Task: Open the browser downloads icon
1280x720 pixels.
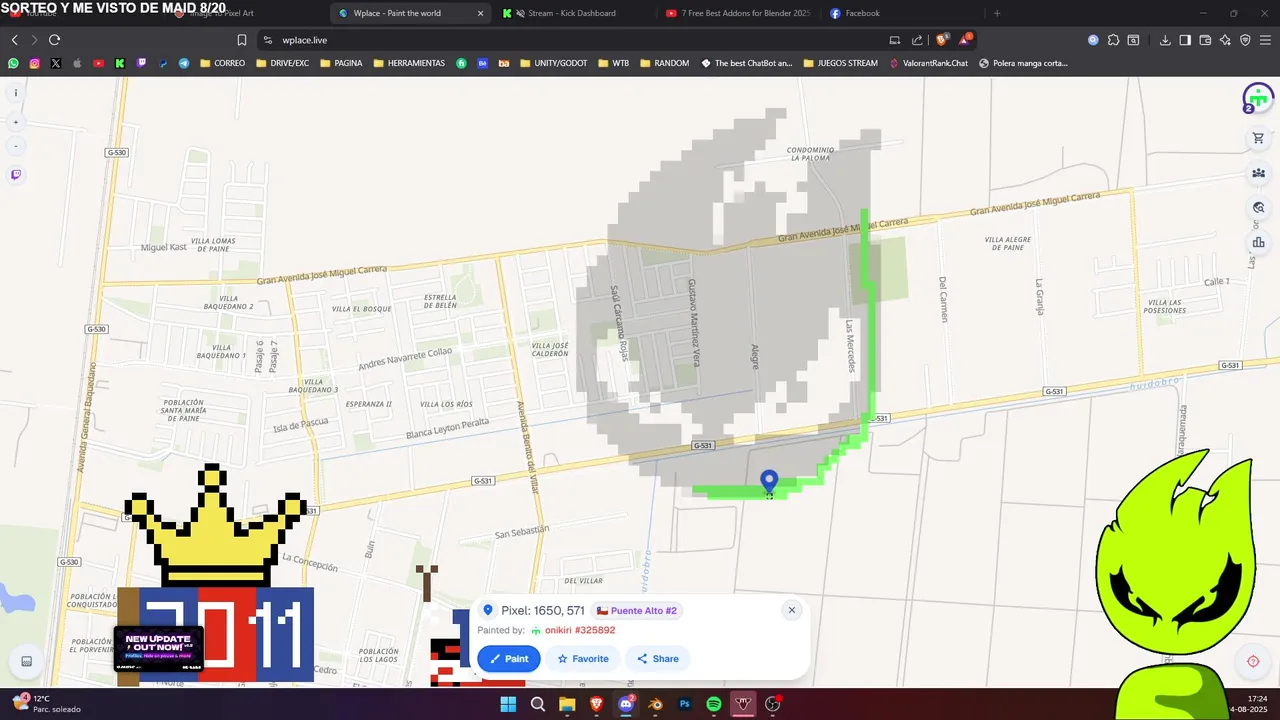Action: [1165, 40]
